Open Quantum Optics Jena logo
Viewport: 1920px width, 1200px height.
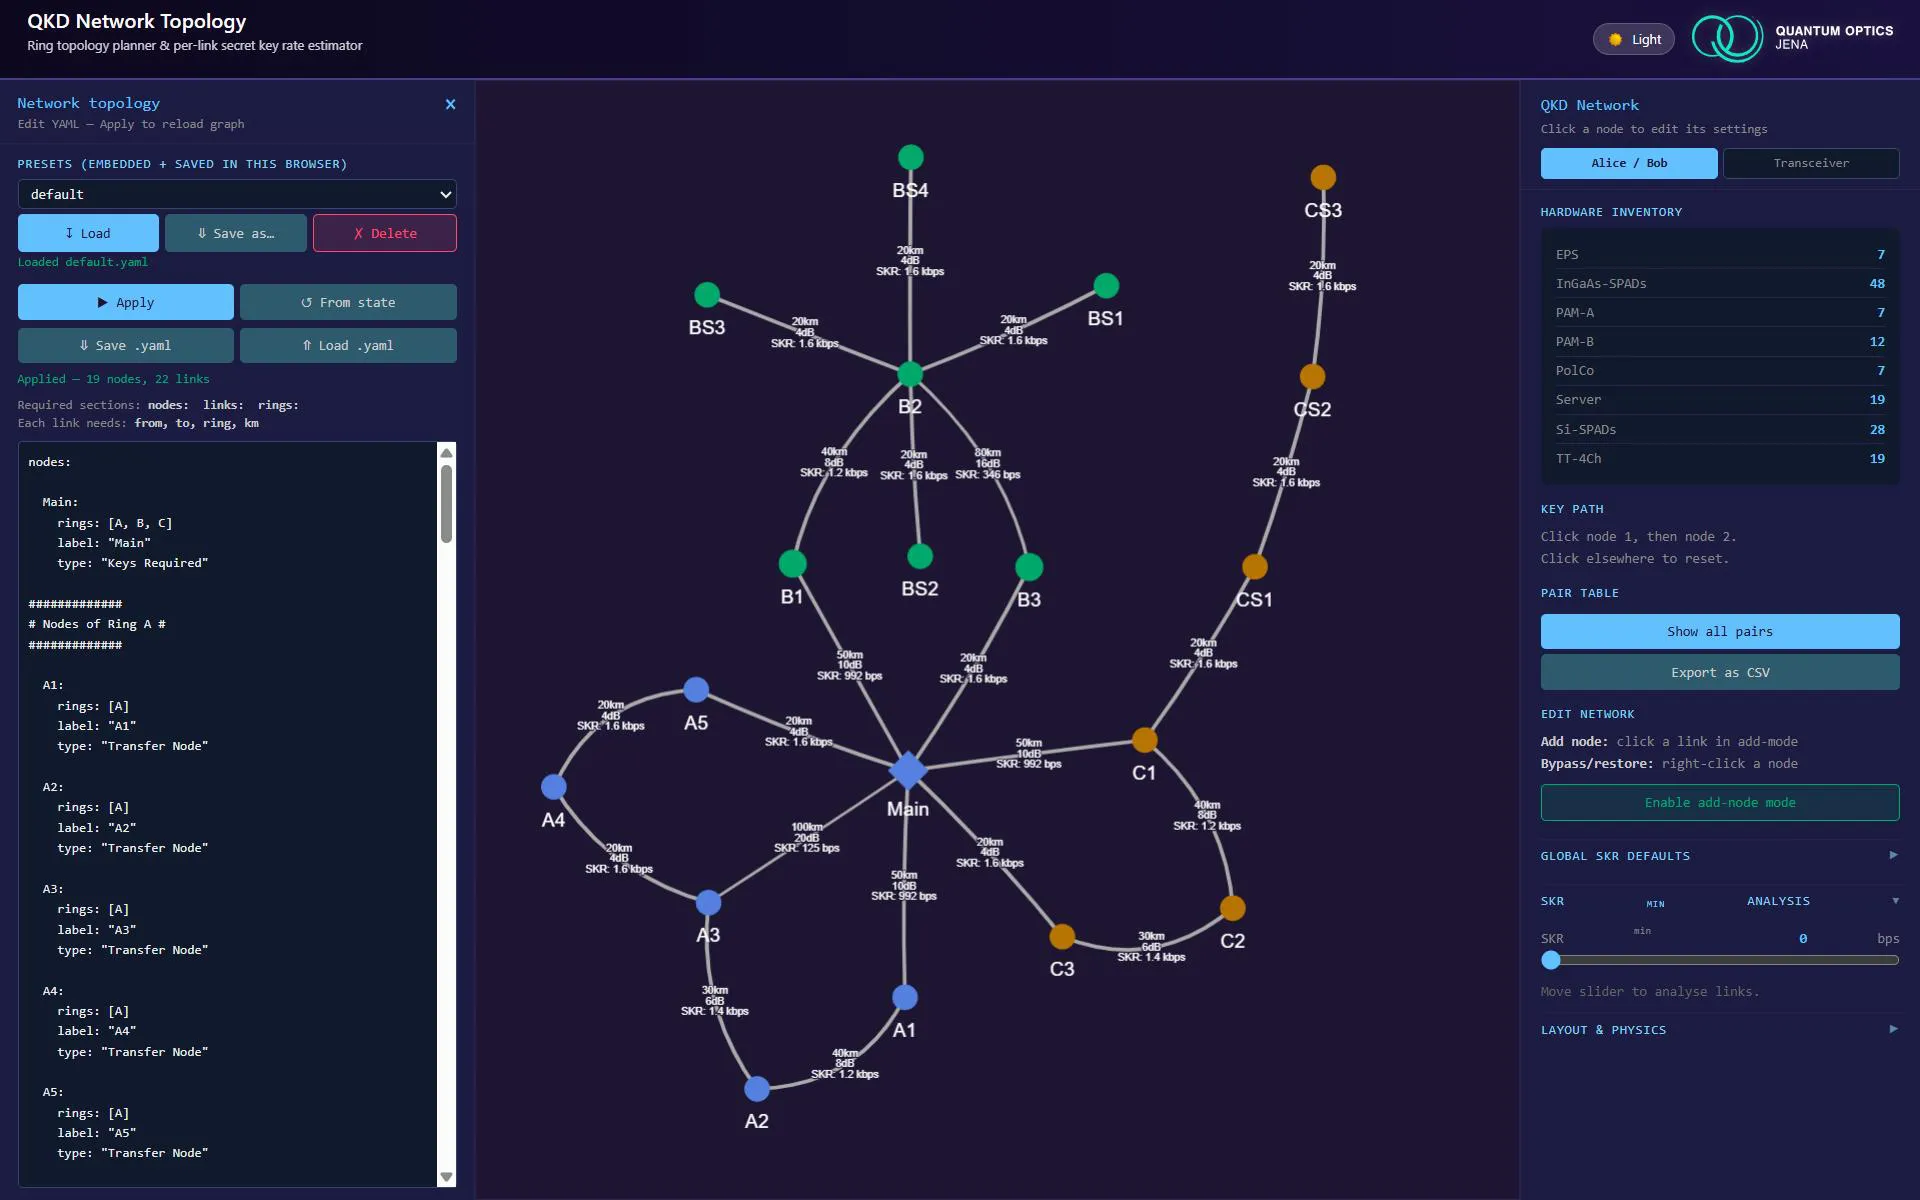coord(1793,38)
